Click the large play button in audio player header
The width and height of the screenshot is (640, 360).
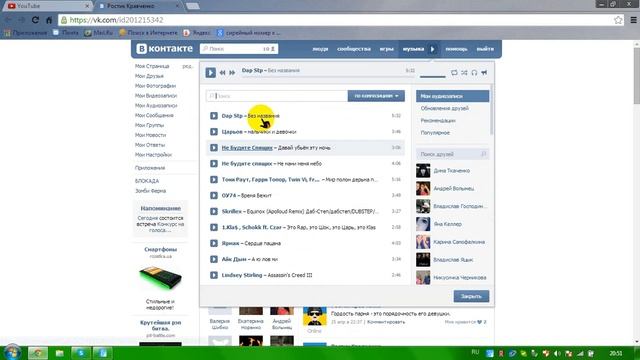coord(210,72)
